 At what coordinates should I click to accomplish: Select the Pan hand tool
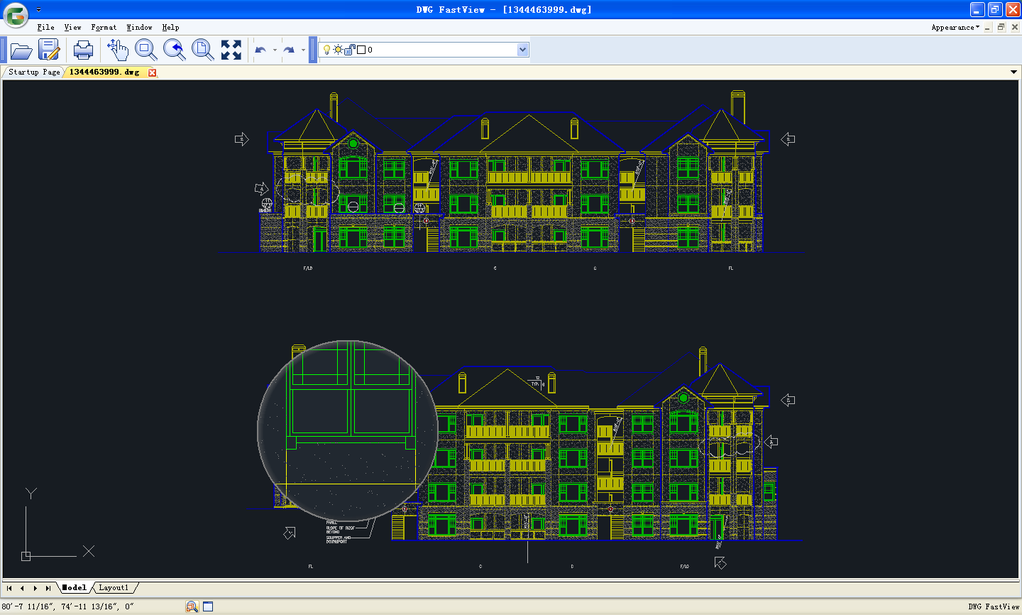pyautogui.click(x=117, y=50)
